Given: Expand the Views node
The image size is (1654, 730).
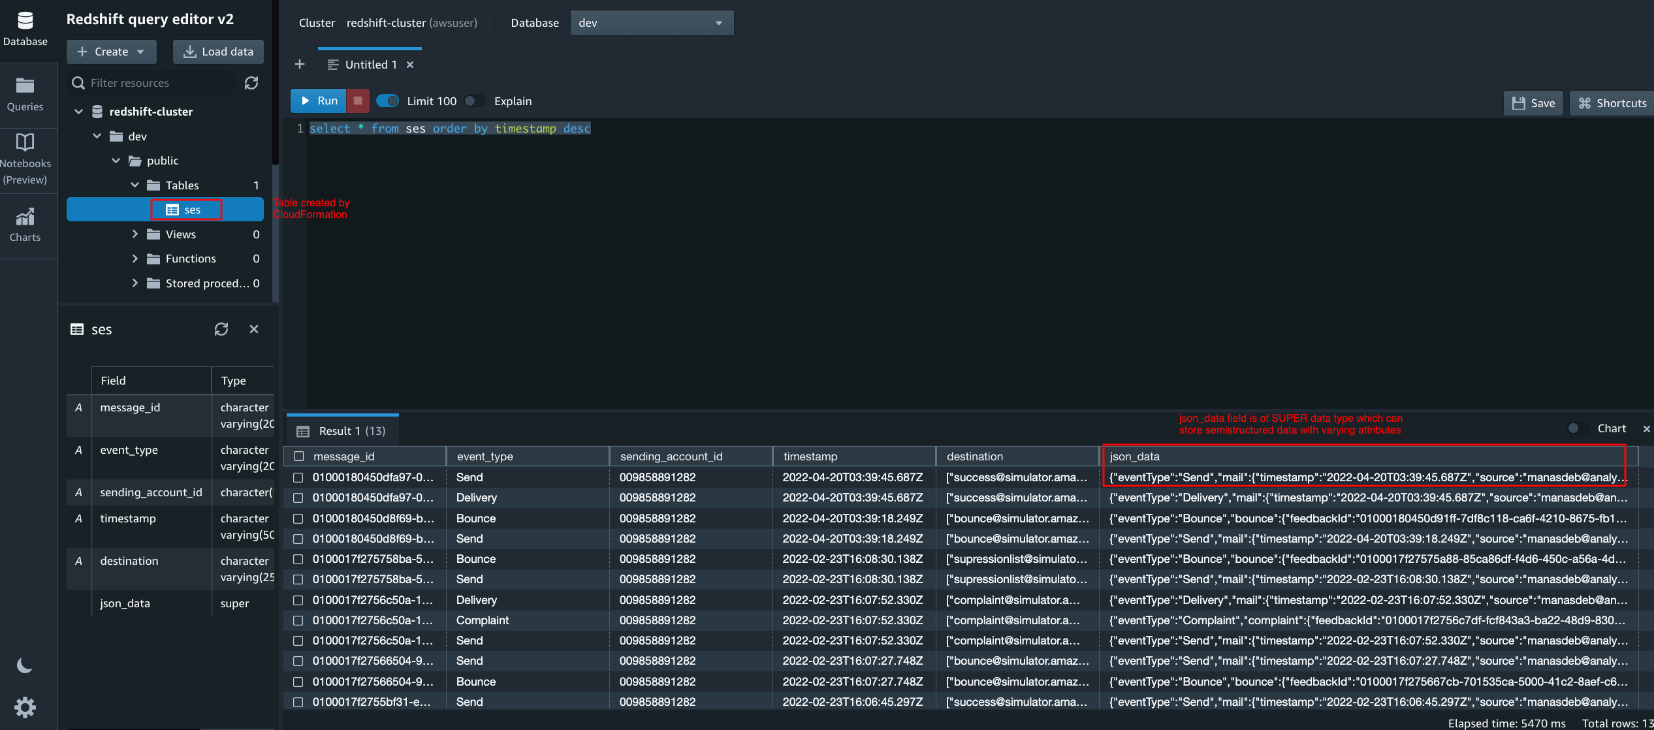Looking at the screenshot, I should [x=135, y=234].
